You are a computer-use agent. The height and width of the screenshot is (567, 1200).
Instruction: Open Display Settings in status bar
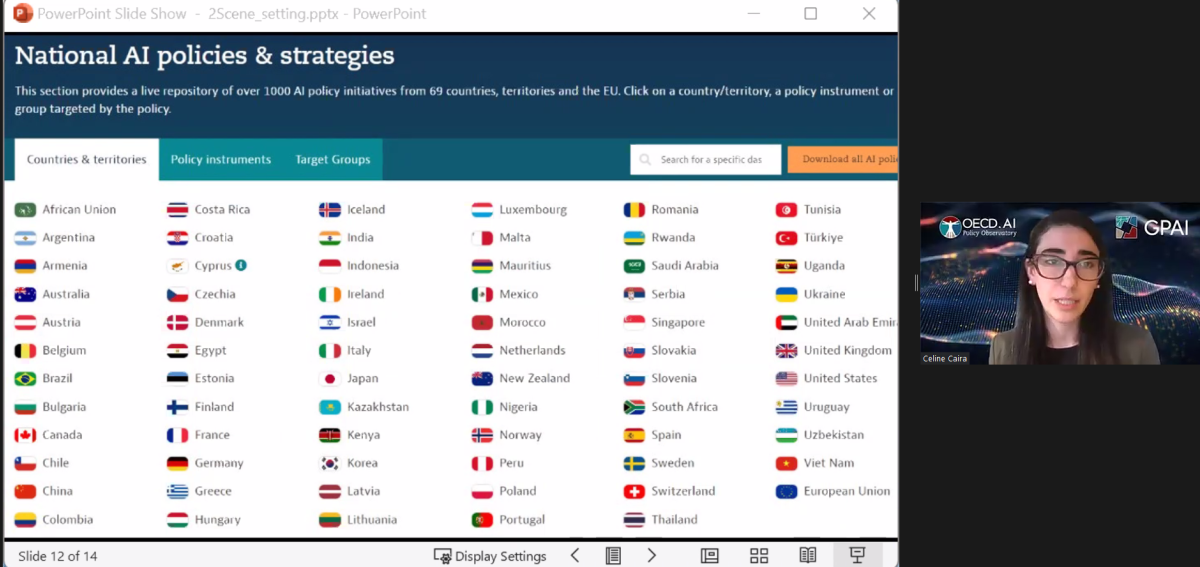coord(490,556)
